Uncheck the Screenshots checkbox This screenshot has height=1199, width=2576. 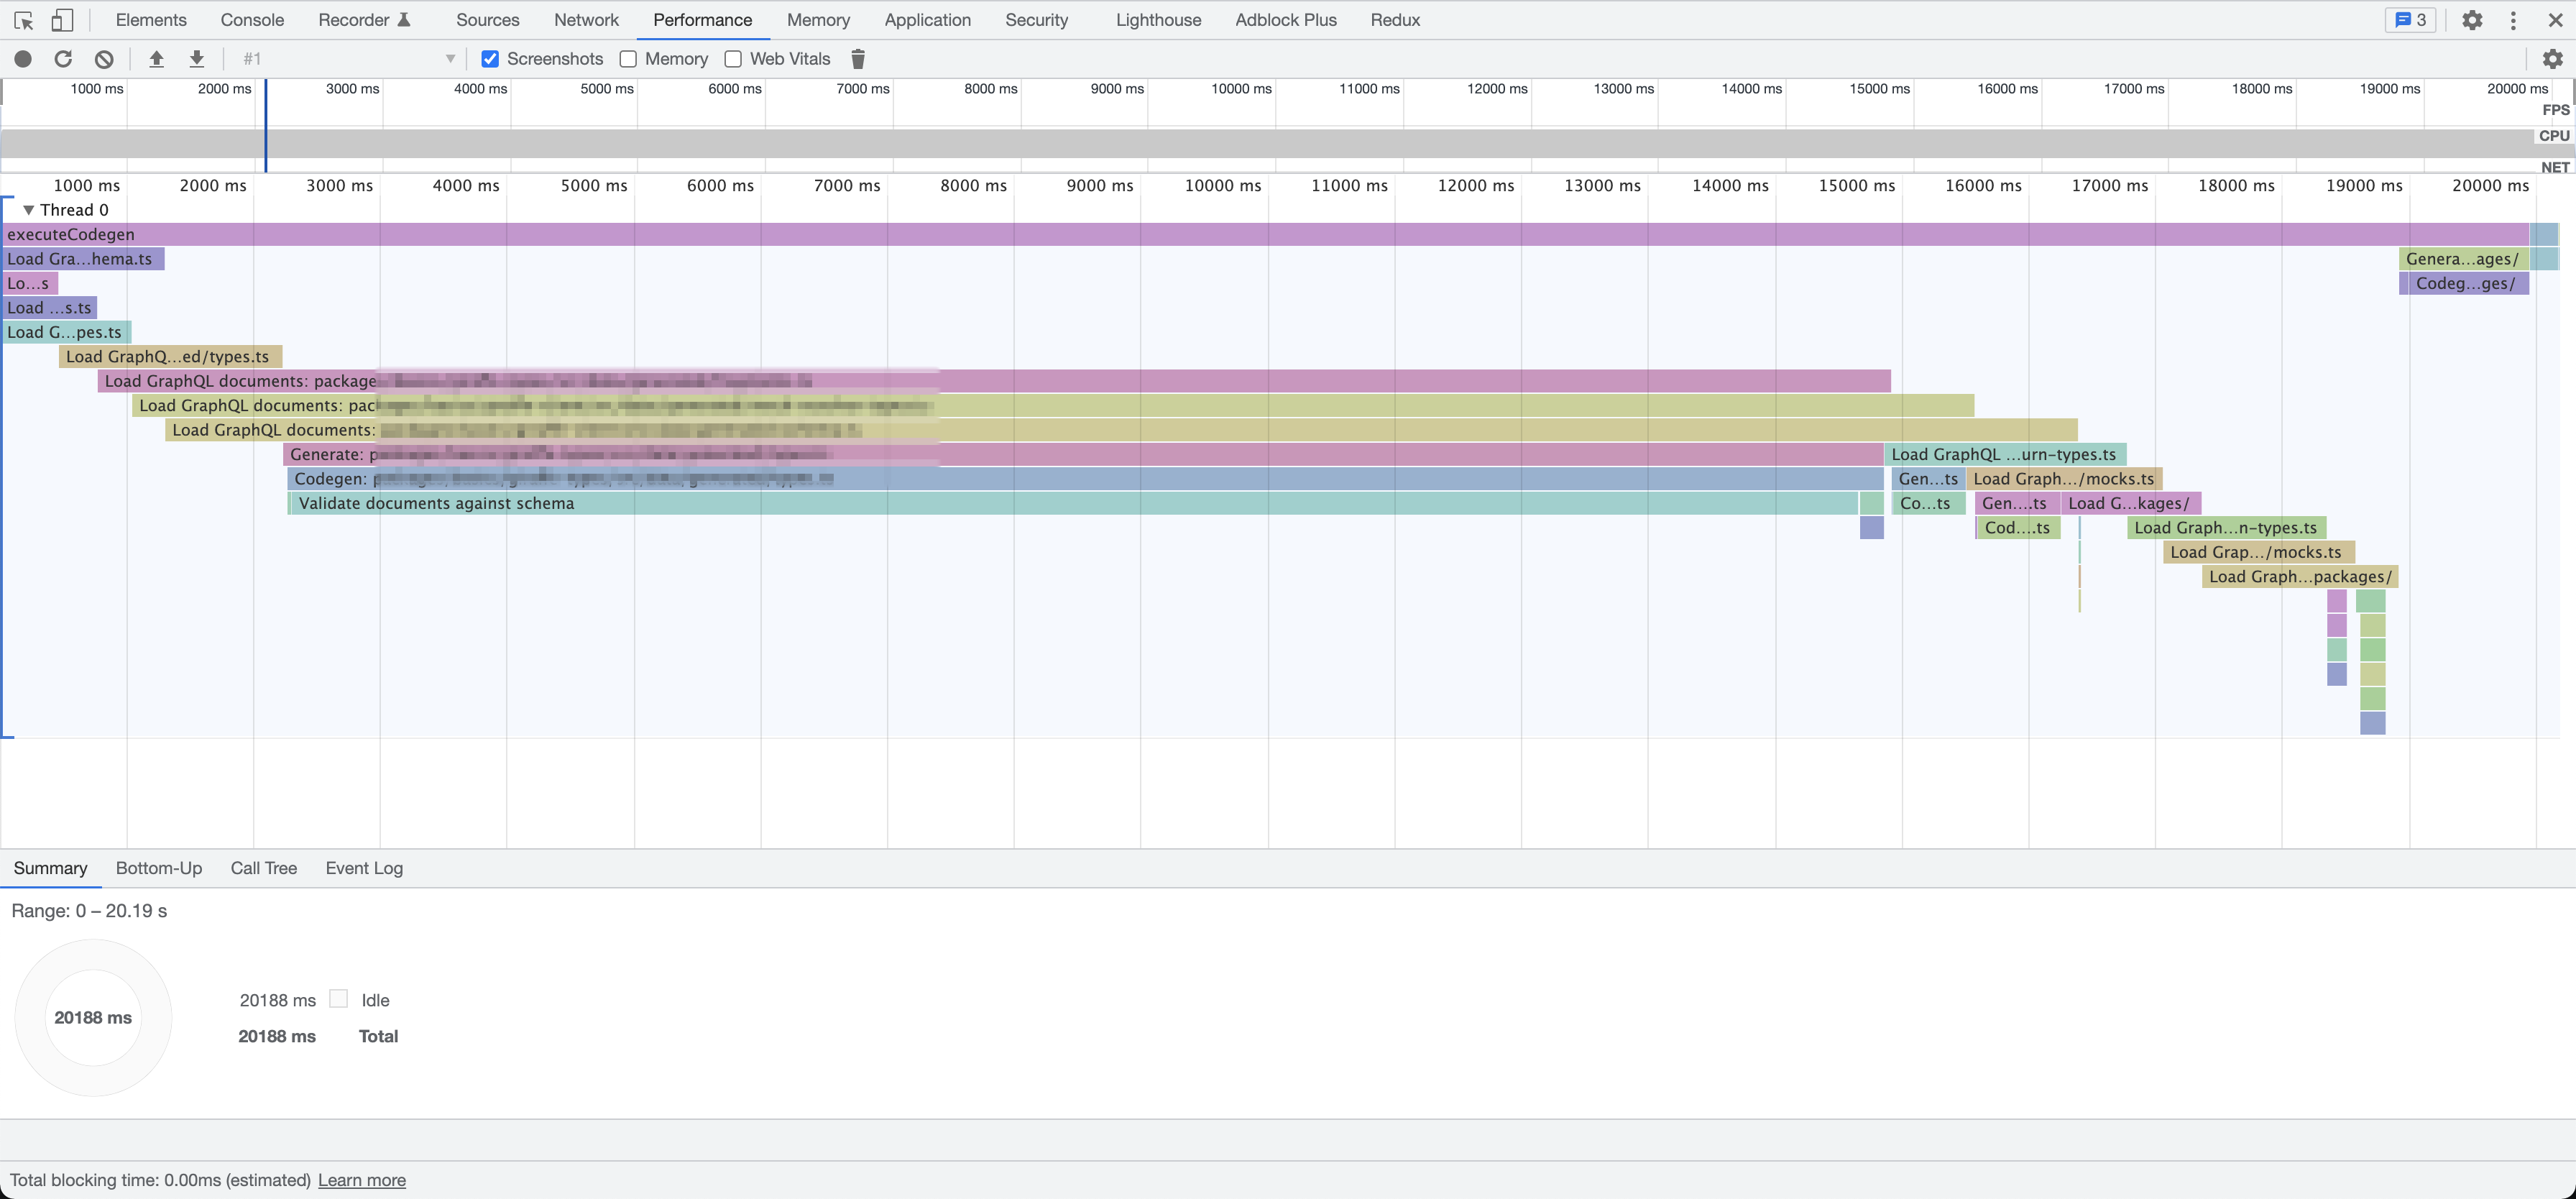pyautogui.click(x=490, y=59)
